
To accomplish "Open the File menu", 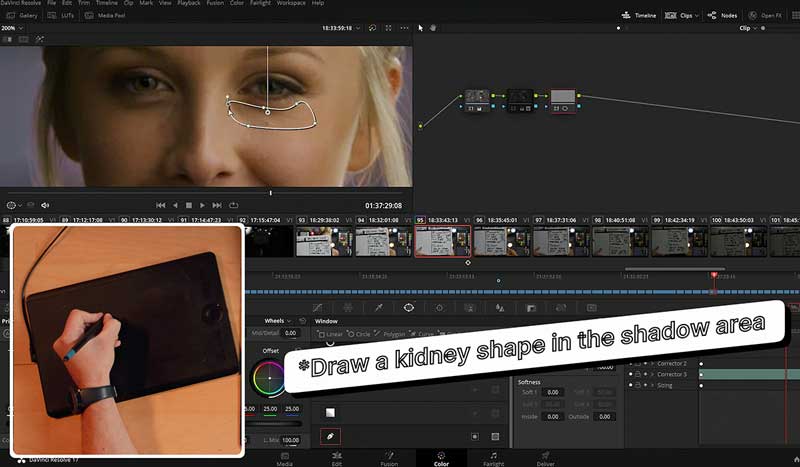I will [x=51, y=3].
